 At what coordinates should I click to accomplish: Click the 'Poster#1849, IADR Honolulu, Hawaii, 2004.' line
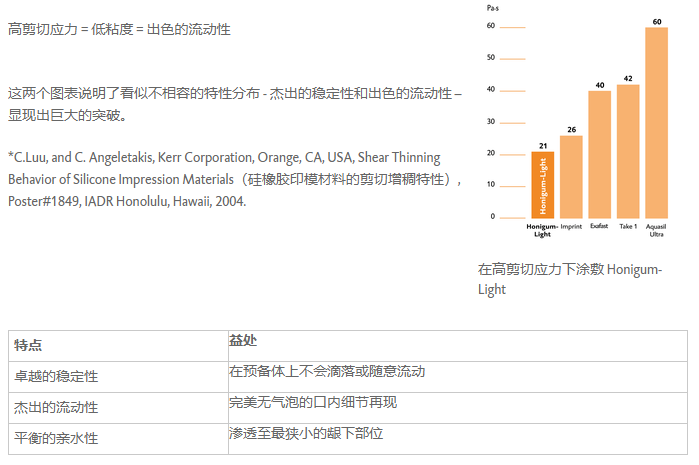(x=127, y=202)
